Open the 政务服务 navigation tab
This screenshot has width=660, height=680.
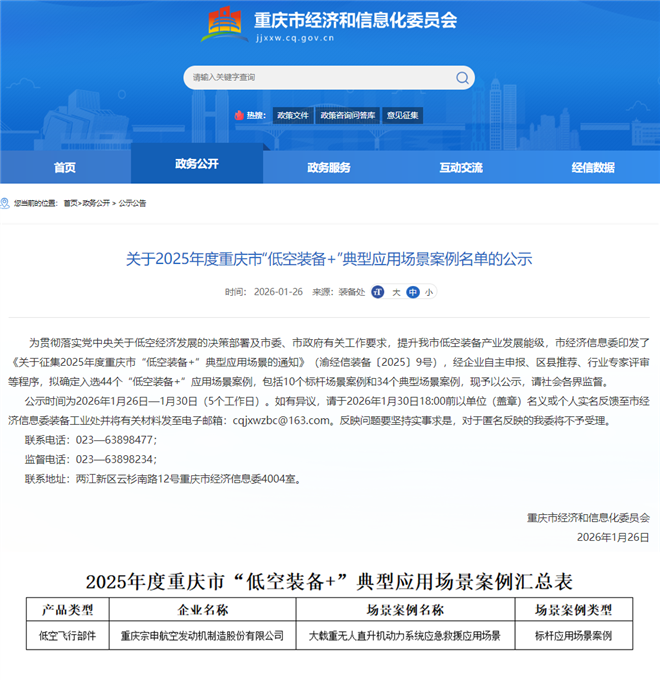pyautogui.click(x=329, y=167)
